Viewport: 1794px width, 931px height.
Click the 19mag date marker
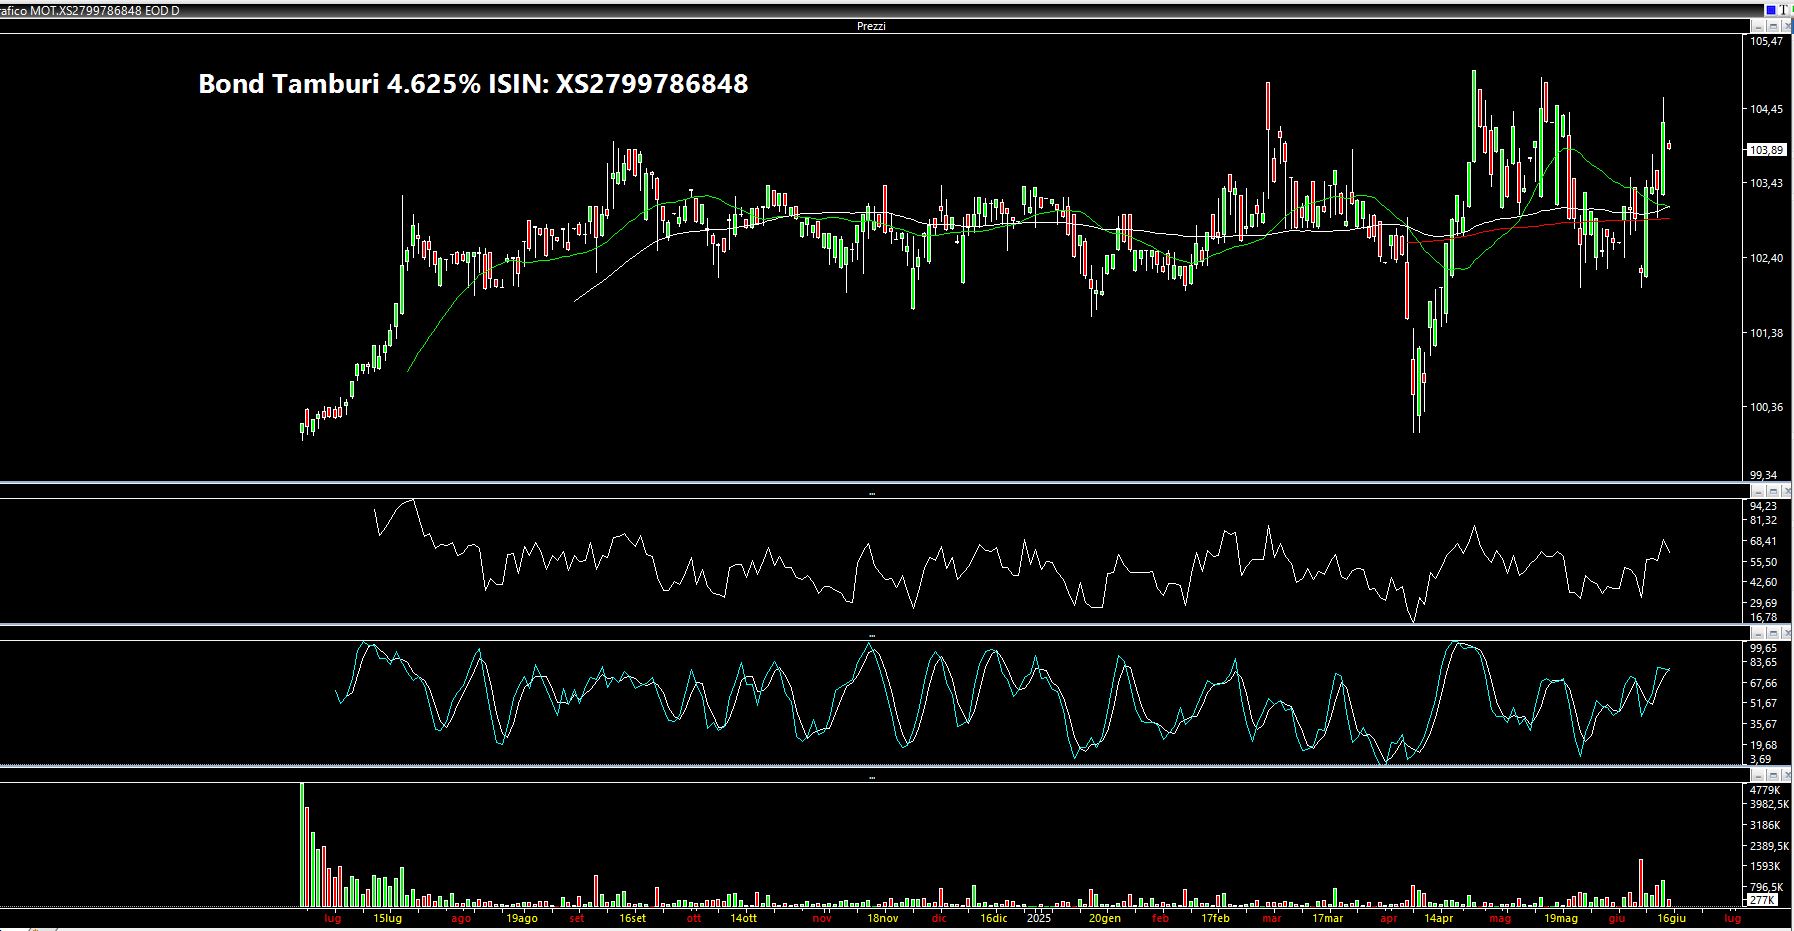(x=1561, y=918)
